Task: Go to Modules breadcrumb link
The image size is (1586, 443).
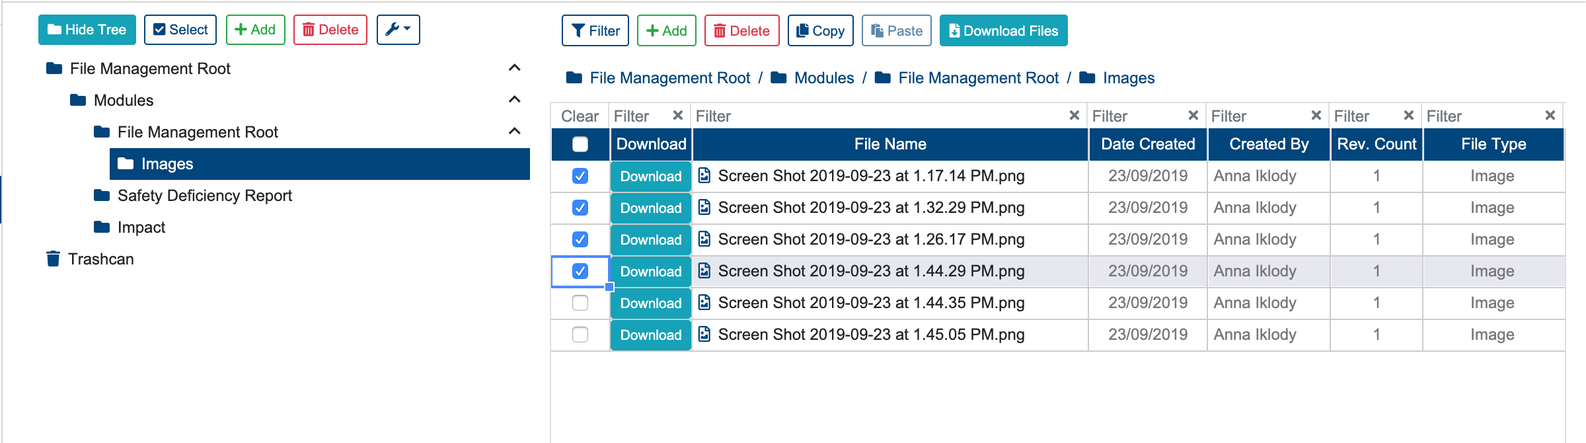Action: [824, 78]
